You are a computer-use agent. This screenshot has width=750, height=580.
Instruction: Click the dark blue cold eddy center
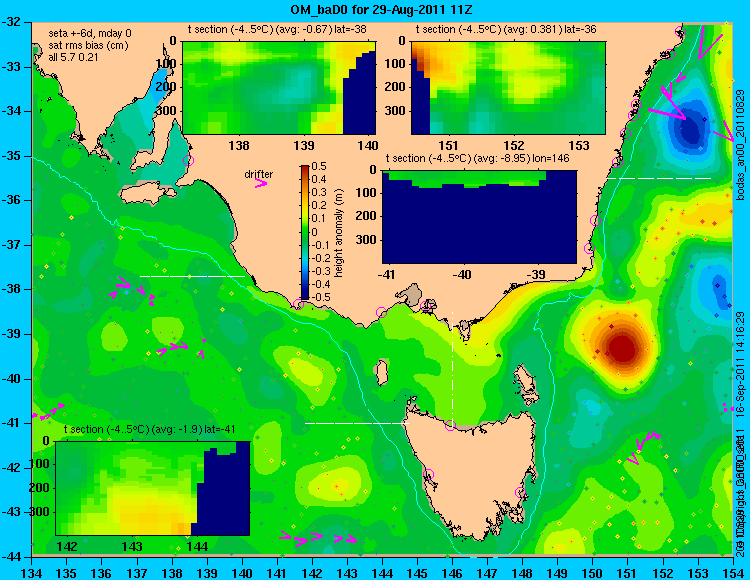click(690, 129)
